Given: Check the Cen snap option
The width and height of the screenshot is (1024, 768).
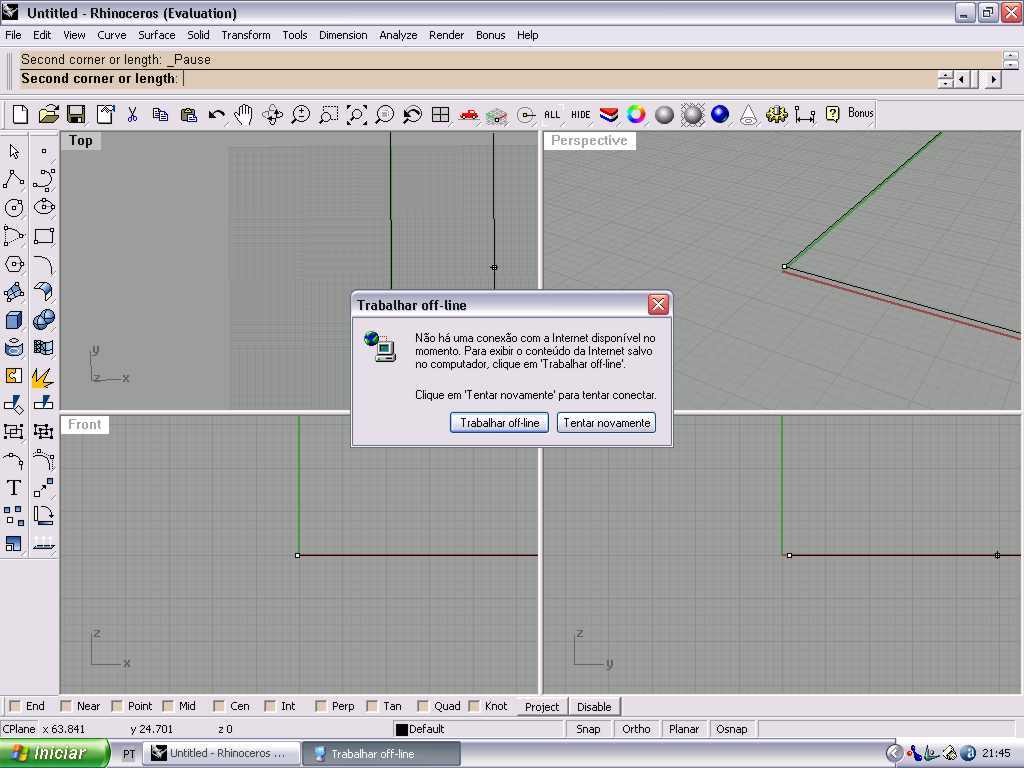Looking at the screenshot, I should click(x=219, y=706).
